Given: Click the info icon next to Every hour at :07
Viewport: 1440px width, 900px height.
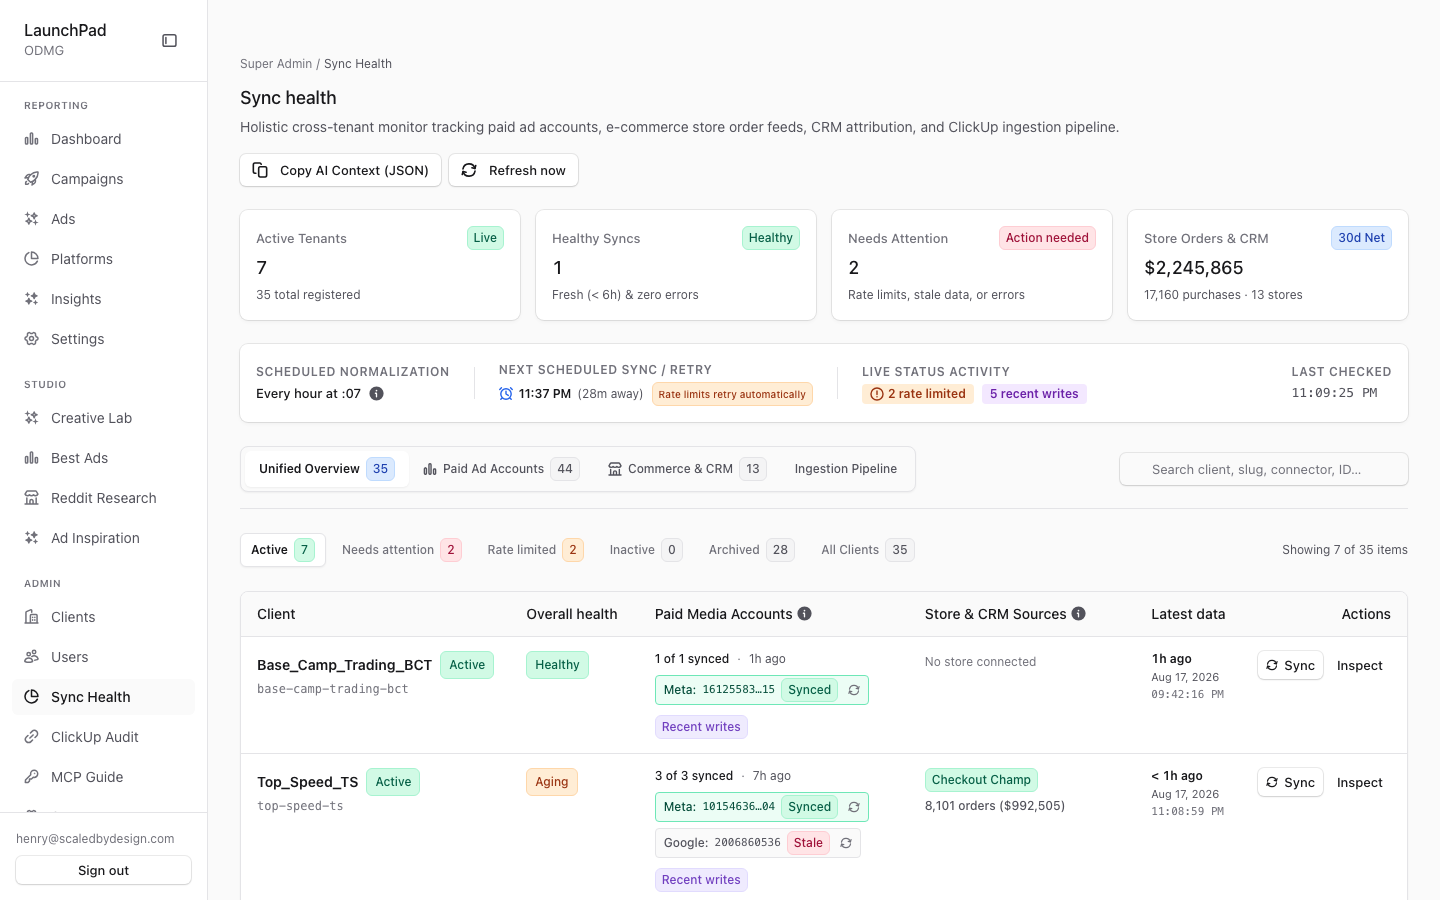Looking at the screenshot, I should click(377, 394).
